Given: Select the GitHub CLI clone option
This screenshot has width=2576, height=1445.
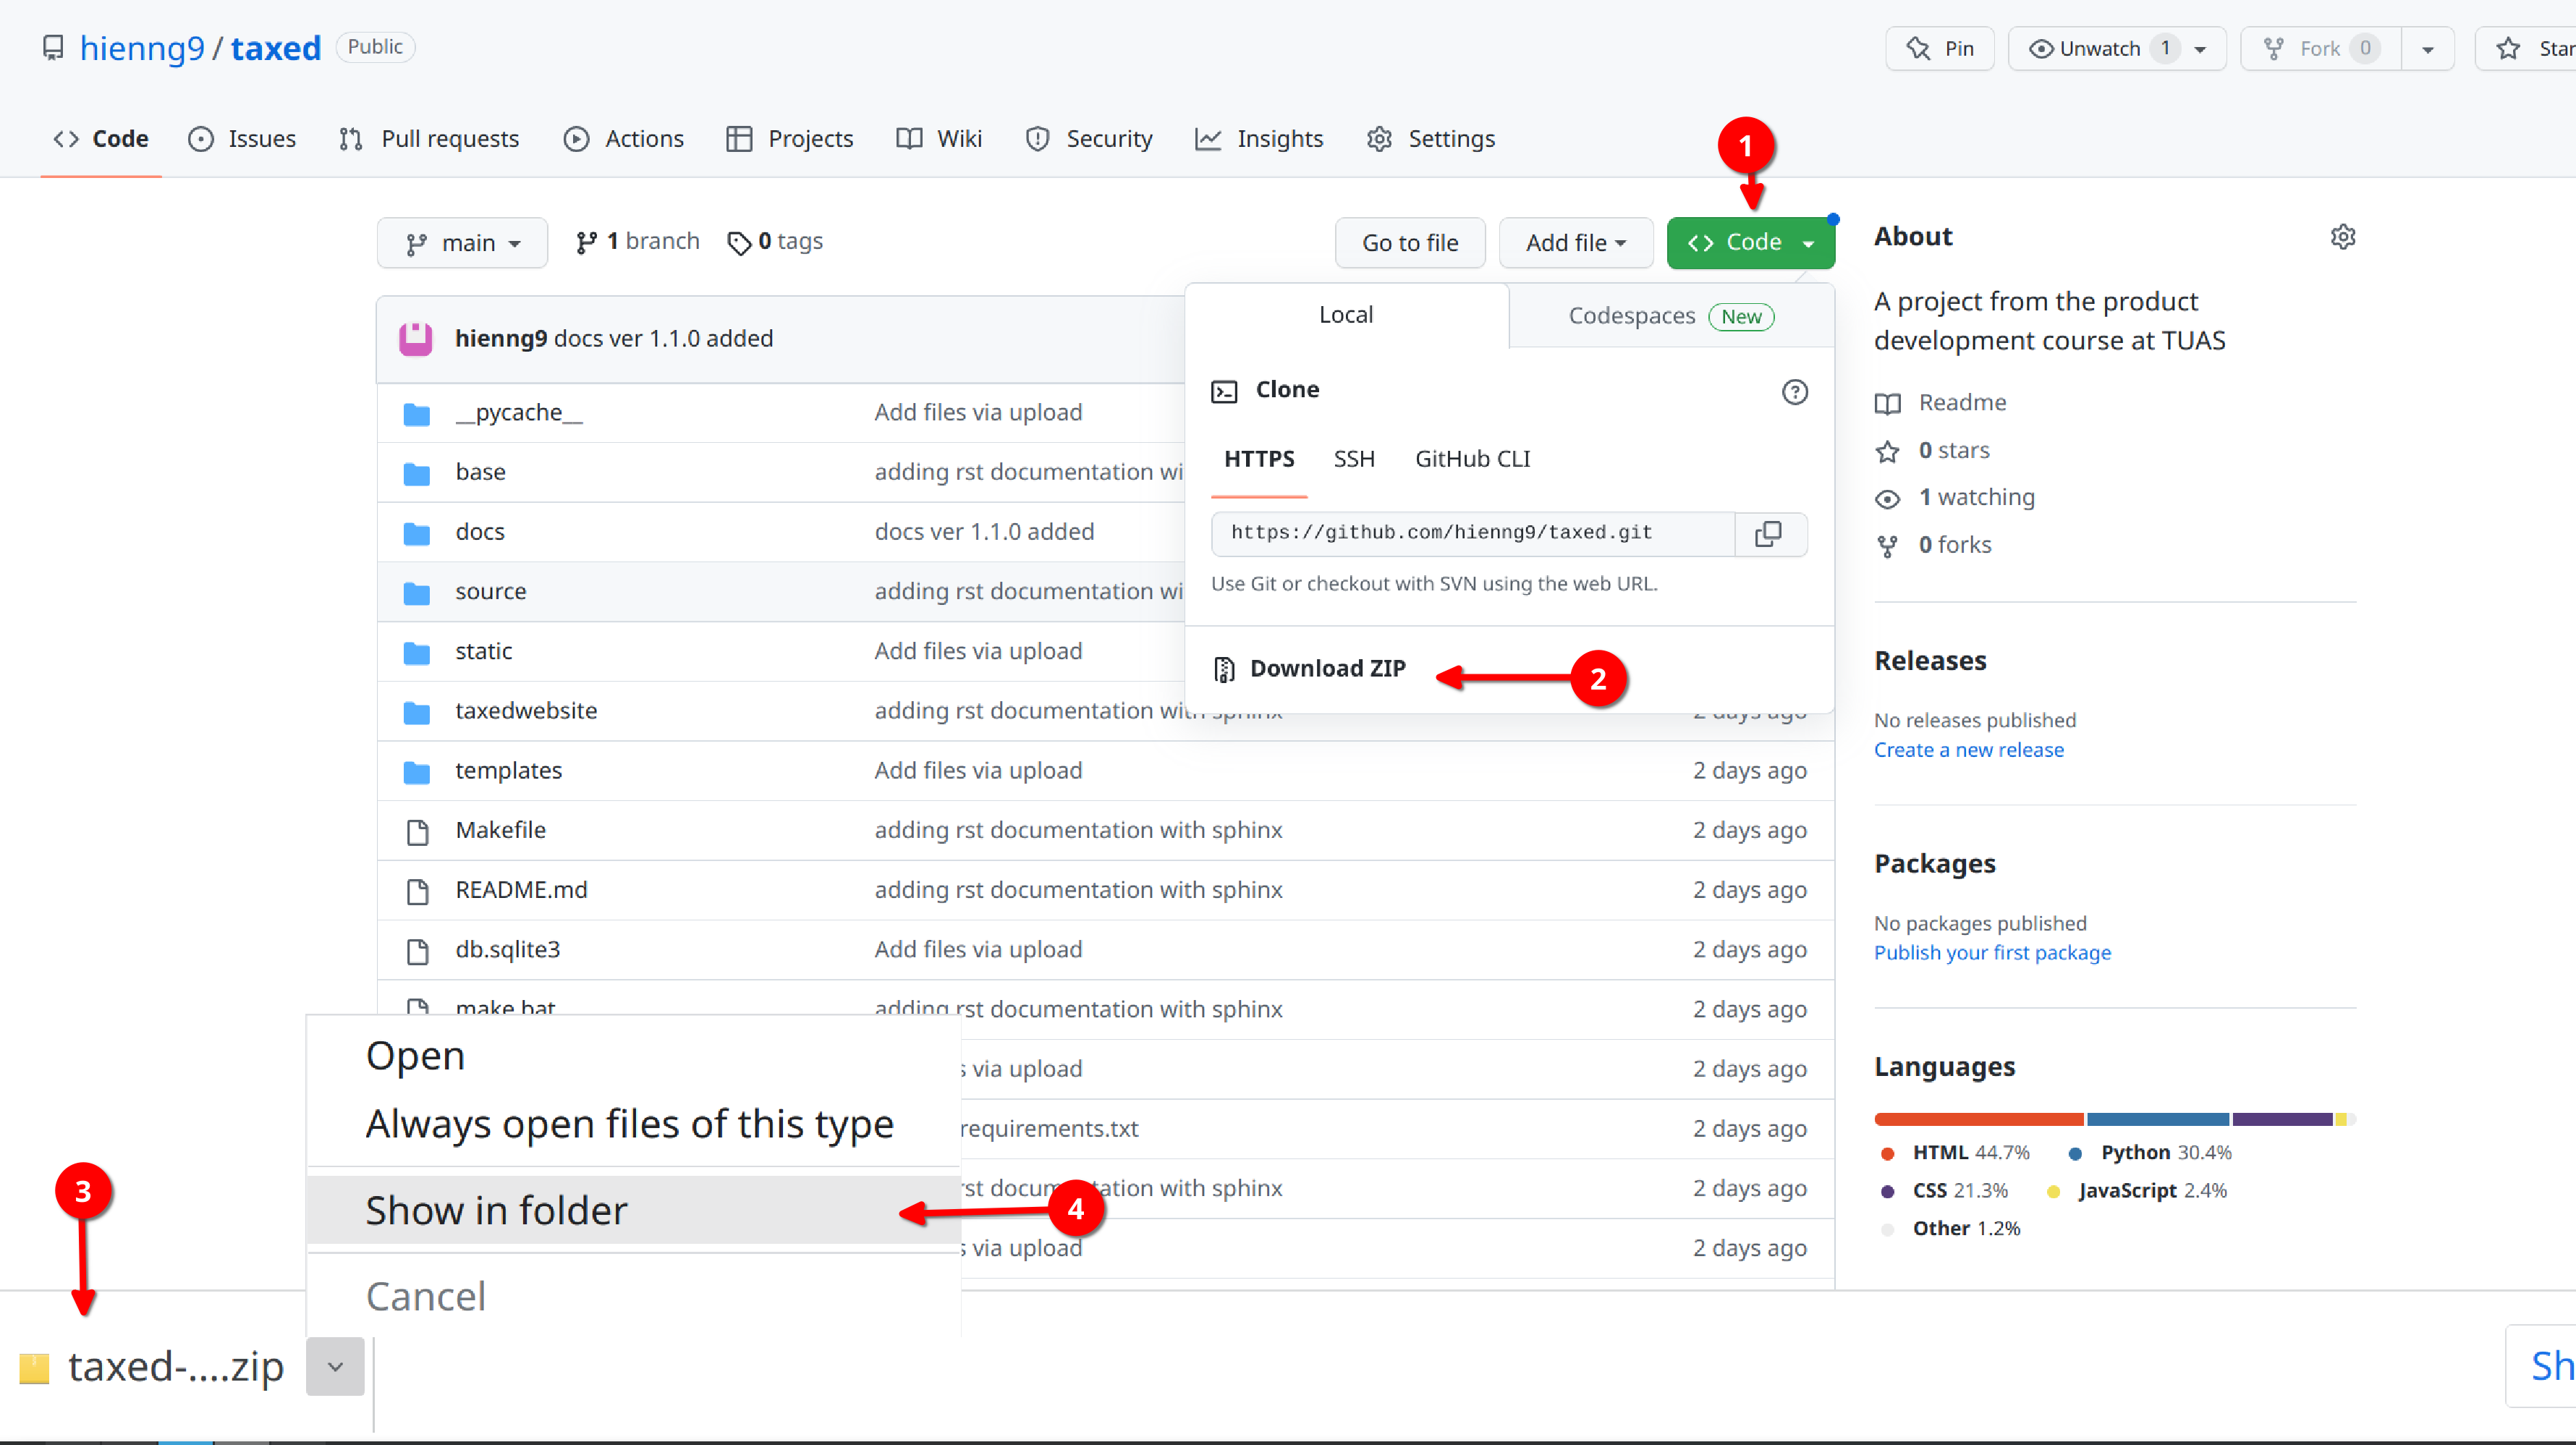Looking at the screenshot, I should 1472,459.
